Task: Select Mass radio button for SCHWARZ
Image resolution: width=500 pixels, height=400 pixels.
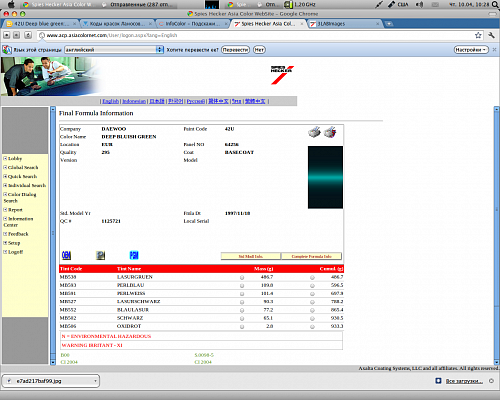Action: point(242,318)
